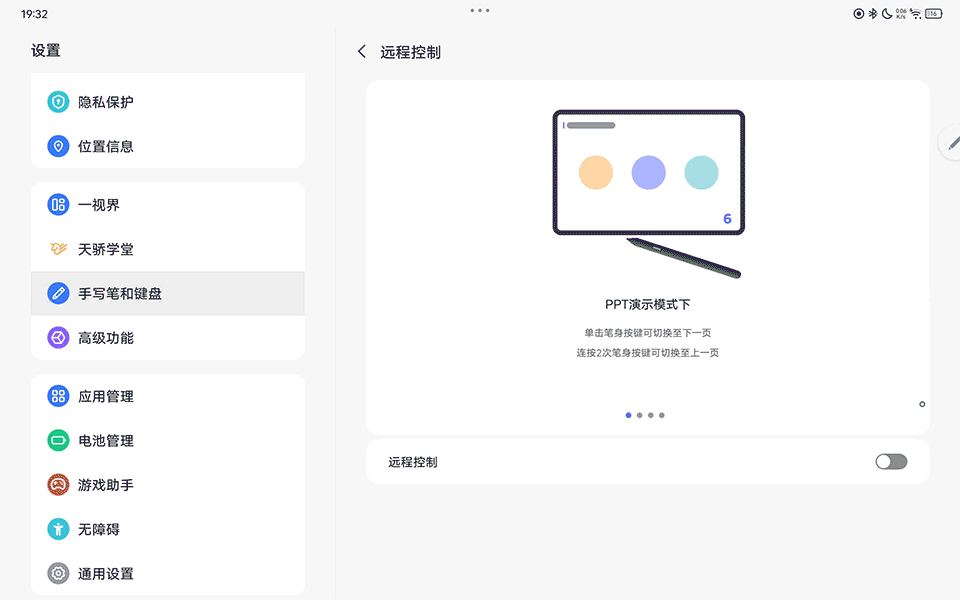
Task: Tap the 天骄学堂 icon
Action: pos(58,249)
